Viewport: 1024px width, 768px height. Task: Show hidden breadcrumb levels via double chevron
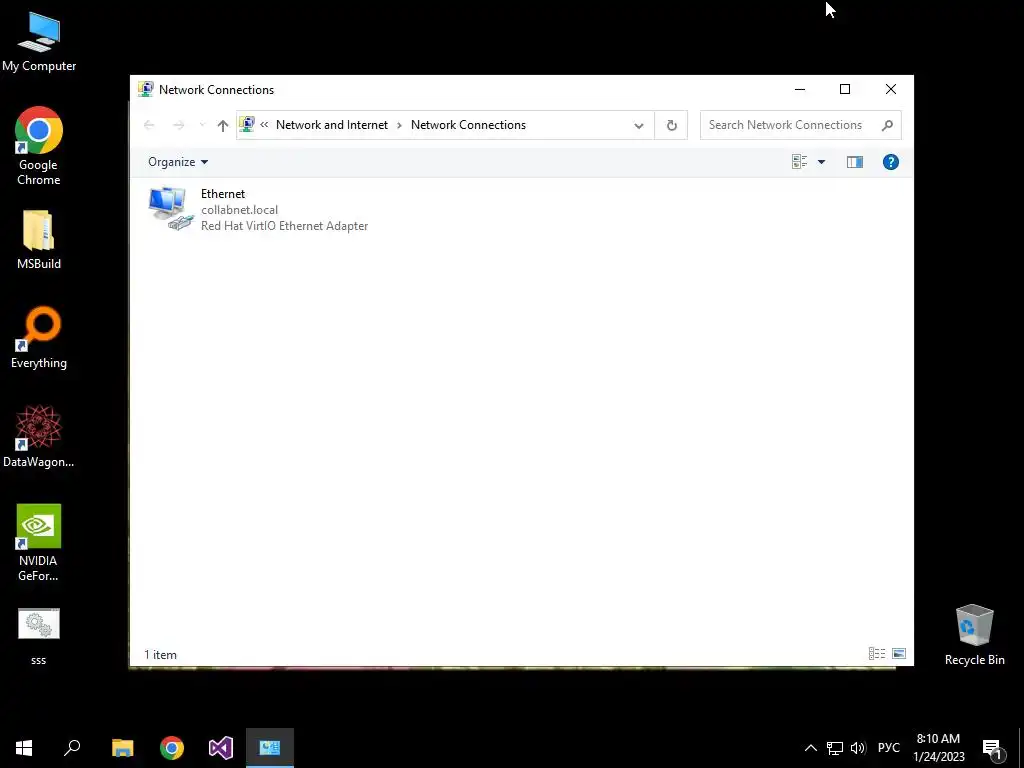click(x=264, y=124)
